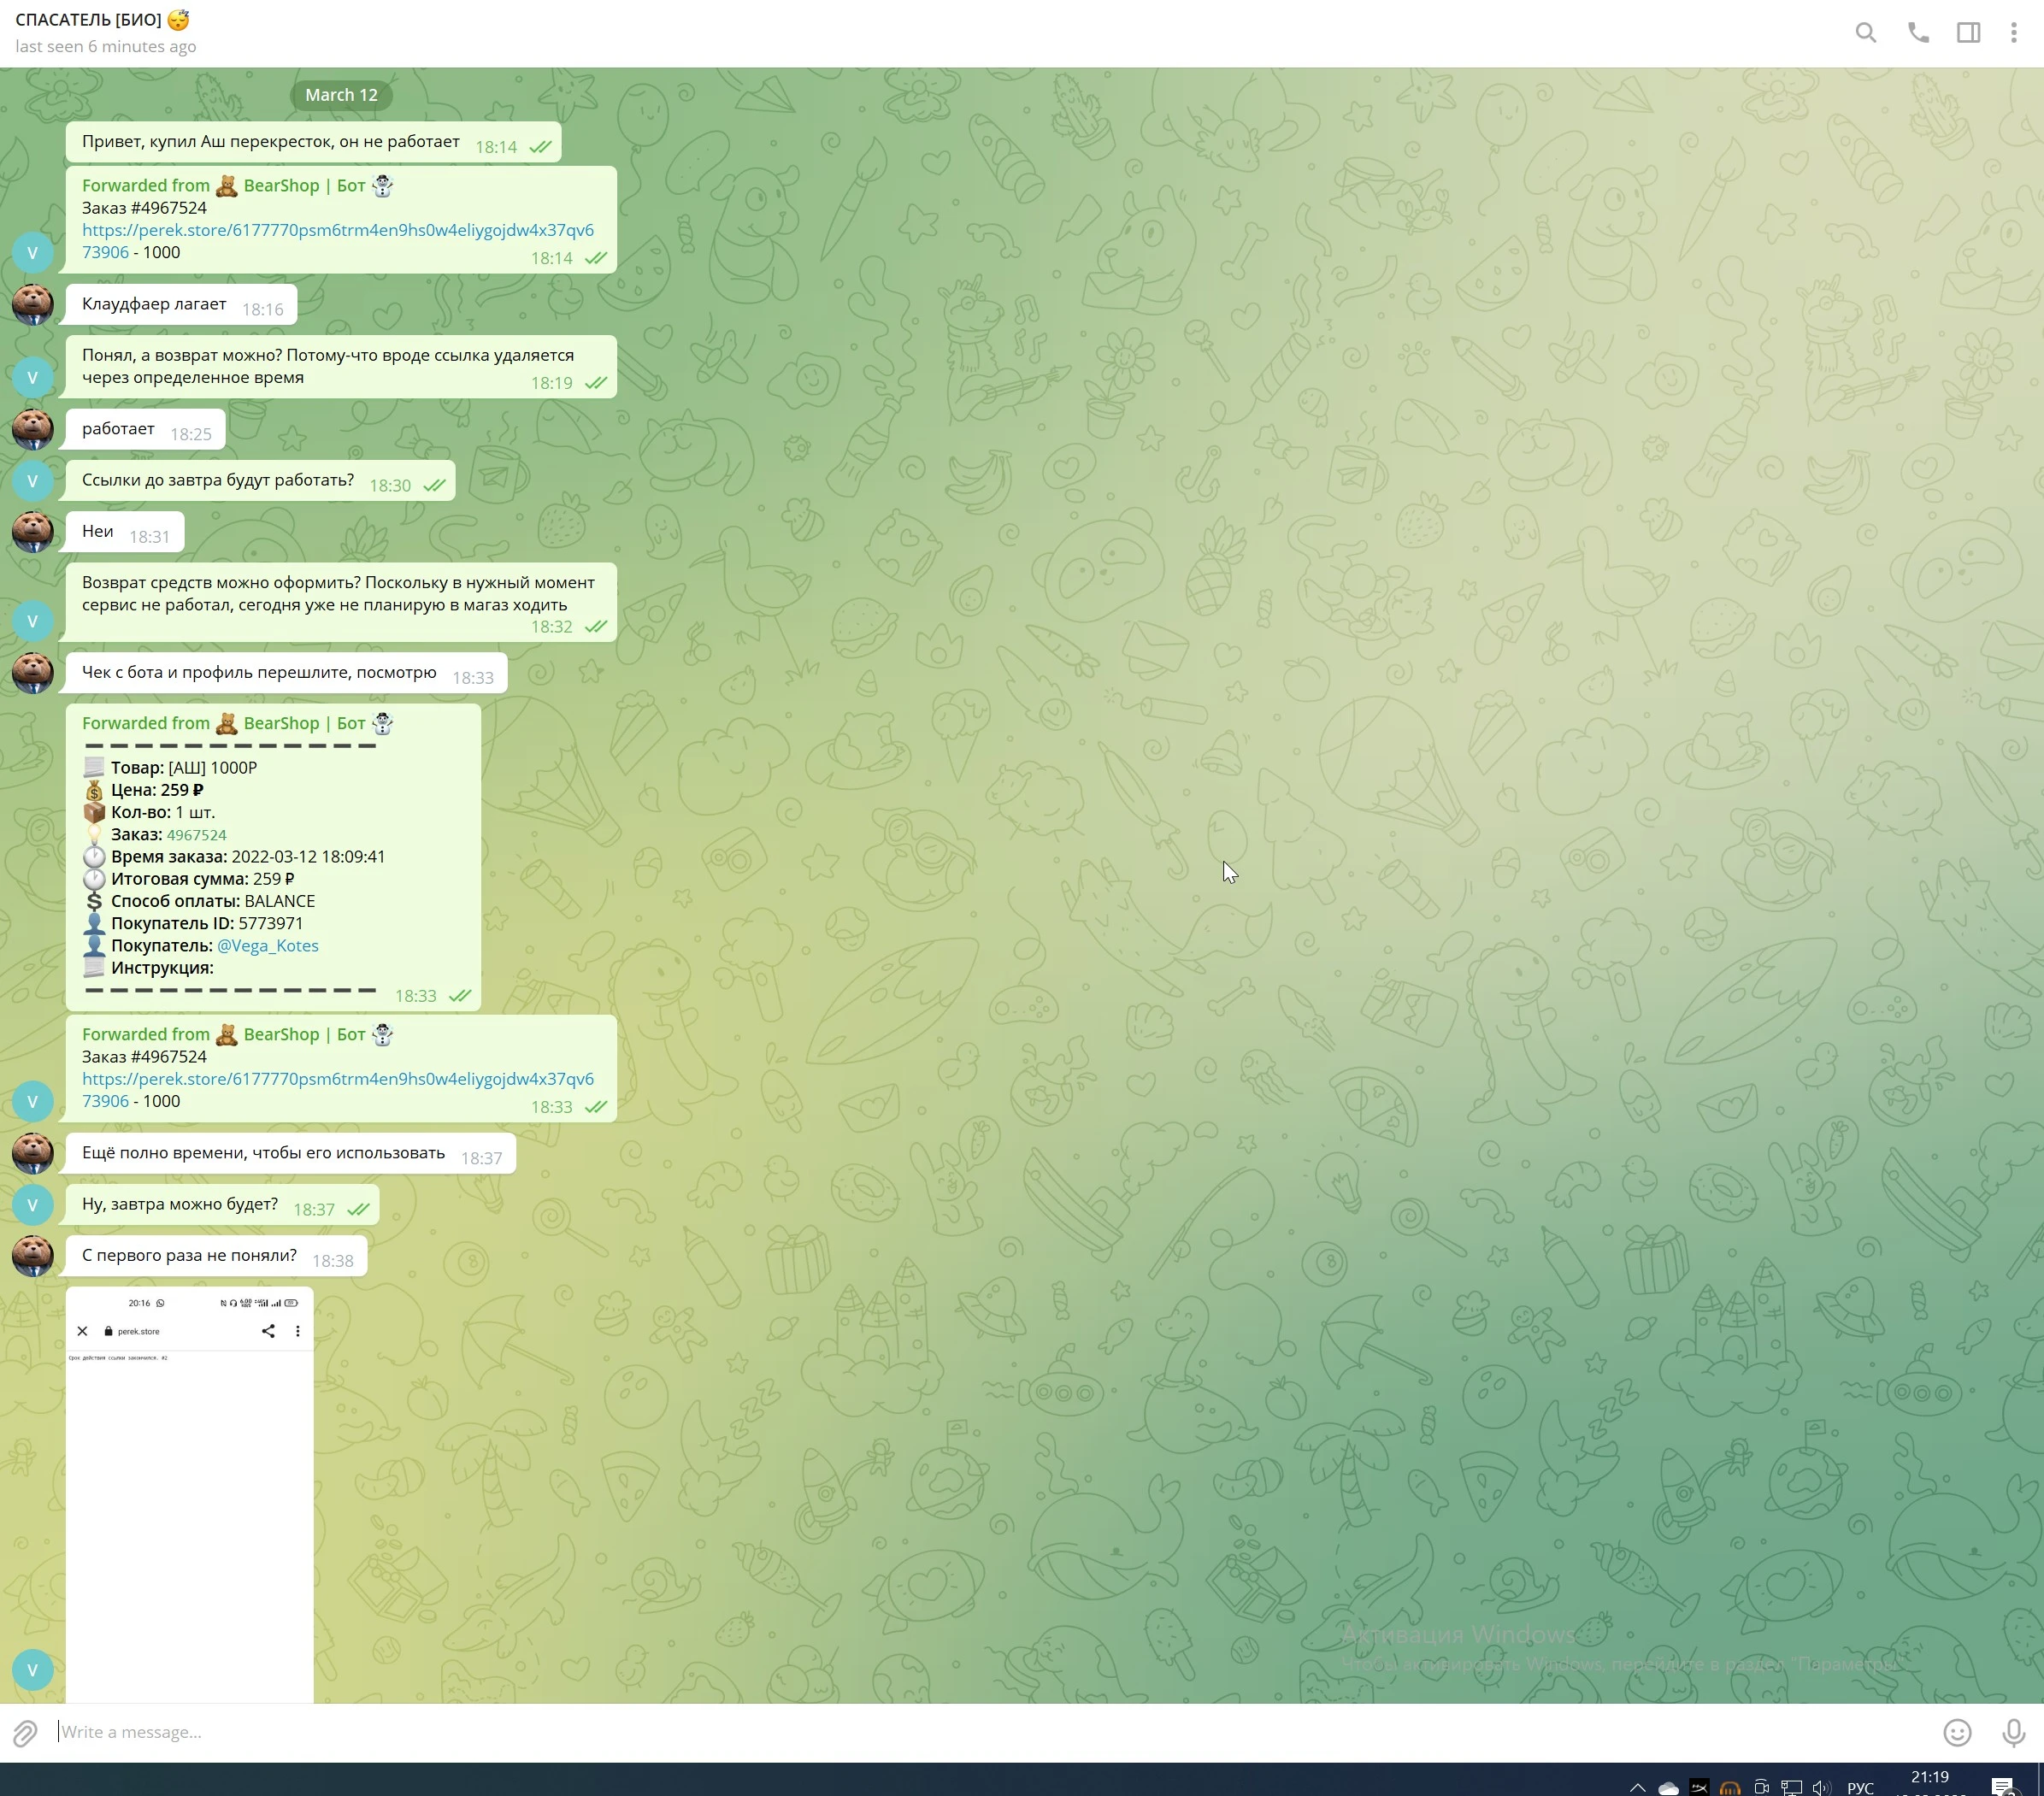
Task: Record a voice message with microphone
Action: [2013, 1732]
